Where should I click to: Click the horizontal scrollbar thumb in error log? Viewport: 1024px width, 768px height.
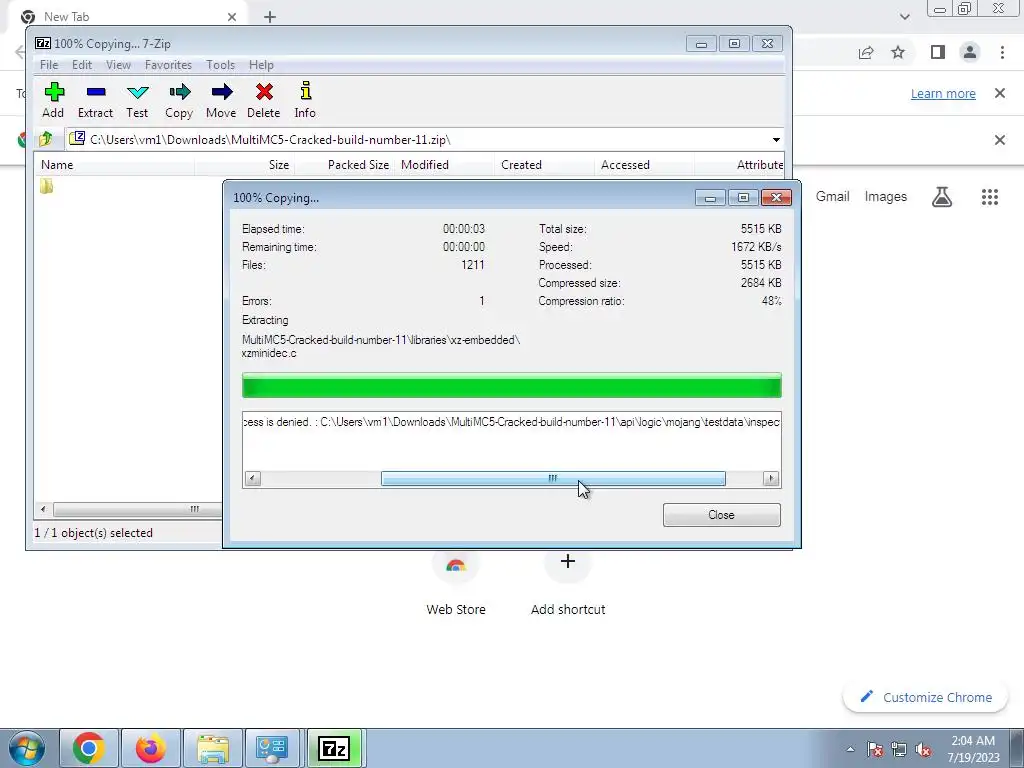[x=553, y=479]
